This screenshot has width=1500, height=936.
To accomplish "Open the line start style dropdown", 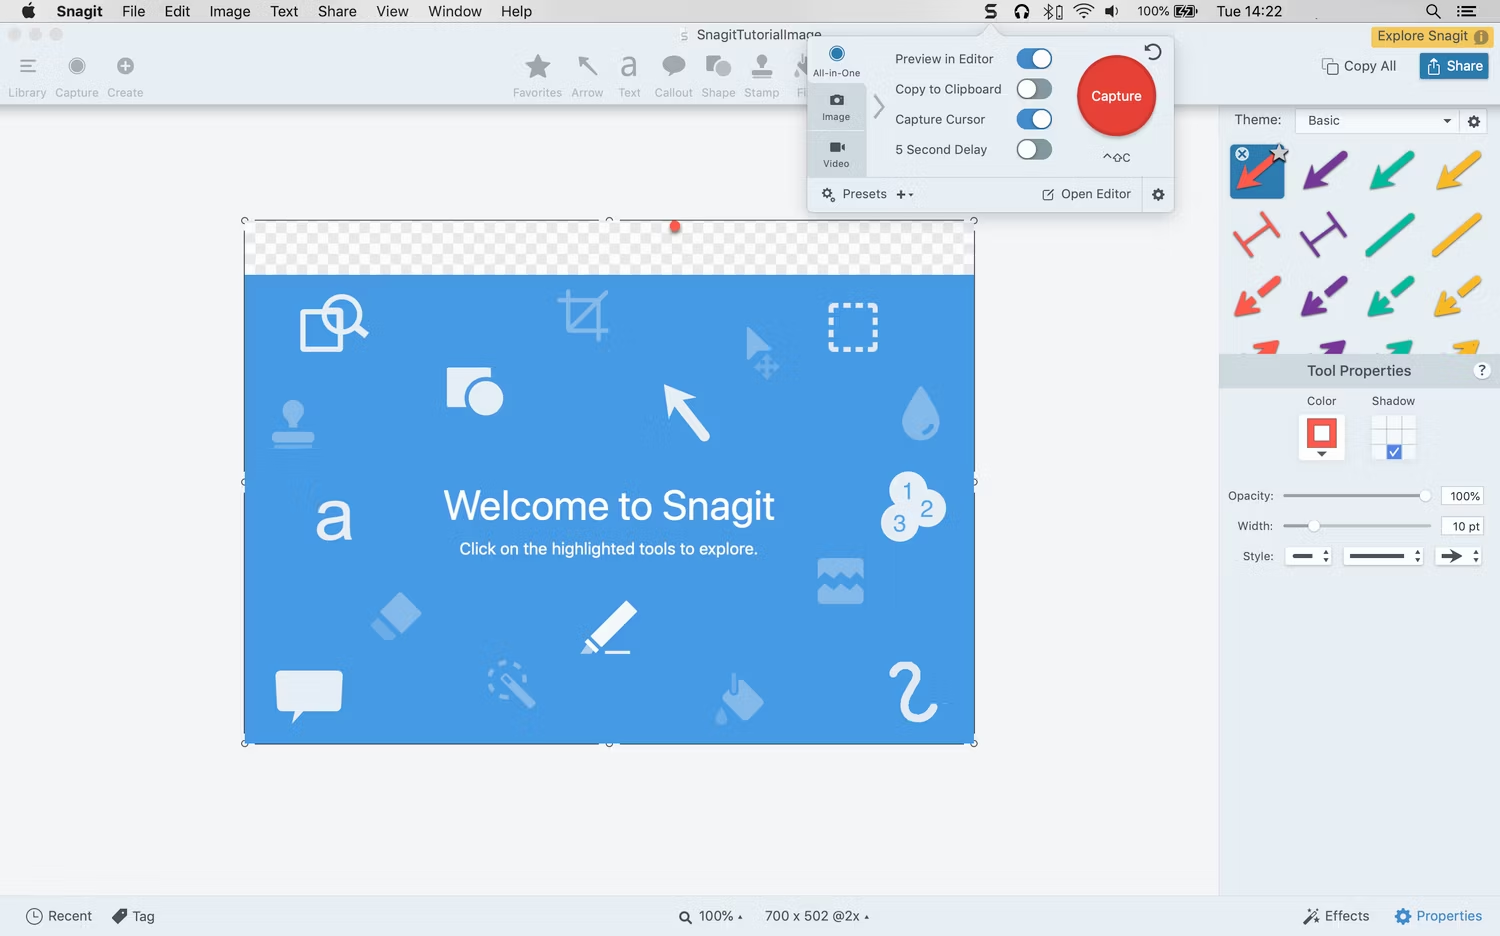I will click(x=1309, y=556).
